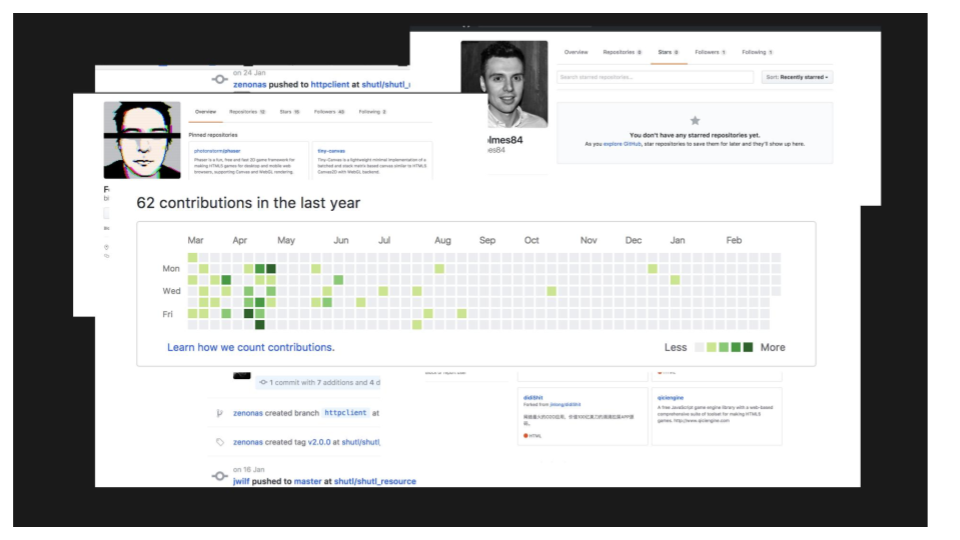This screenshot has height=540, width=960.
Task: Open the Repositories 12 tab
Action: 247,112
